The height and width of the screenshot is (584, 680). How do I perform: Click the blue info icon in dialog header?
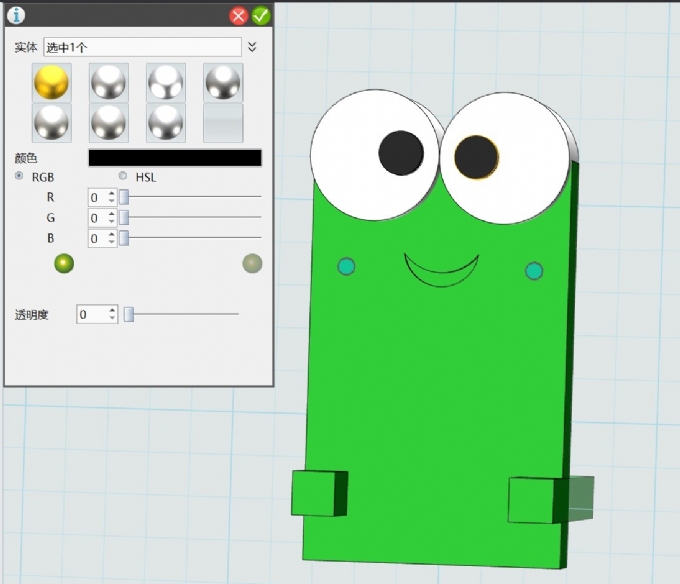click(x=16, y=15)
